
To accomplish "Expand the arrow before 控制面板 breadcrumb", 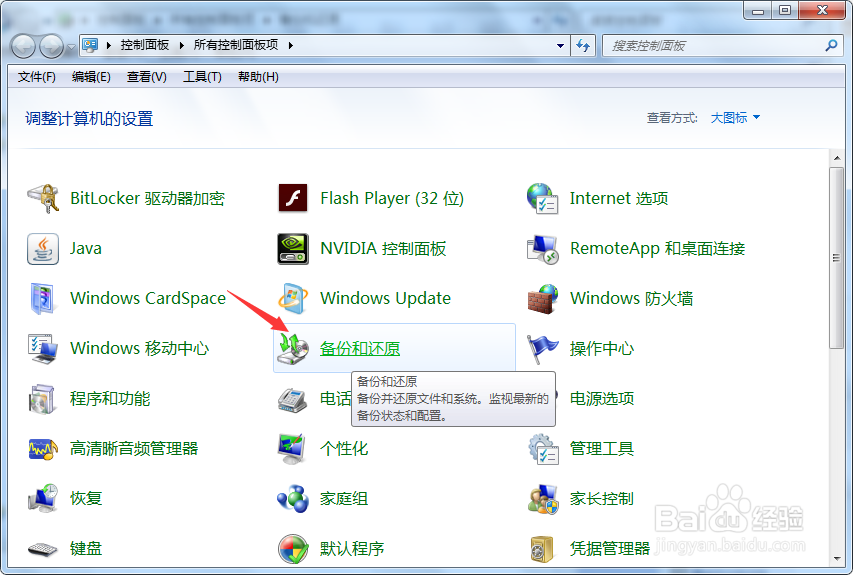I will [x=108, y=45].
